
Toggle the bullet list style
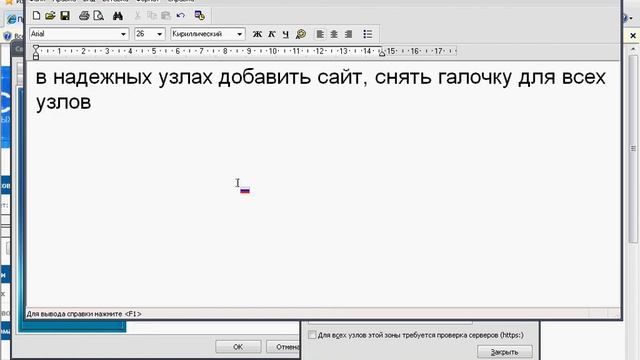368,34
